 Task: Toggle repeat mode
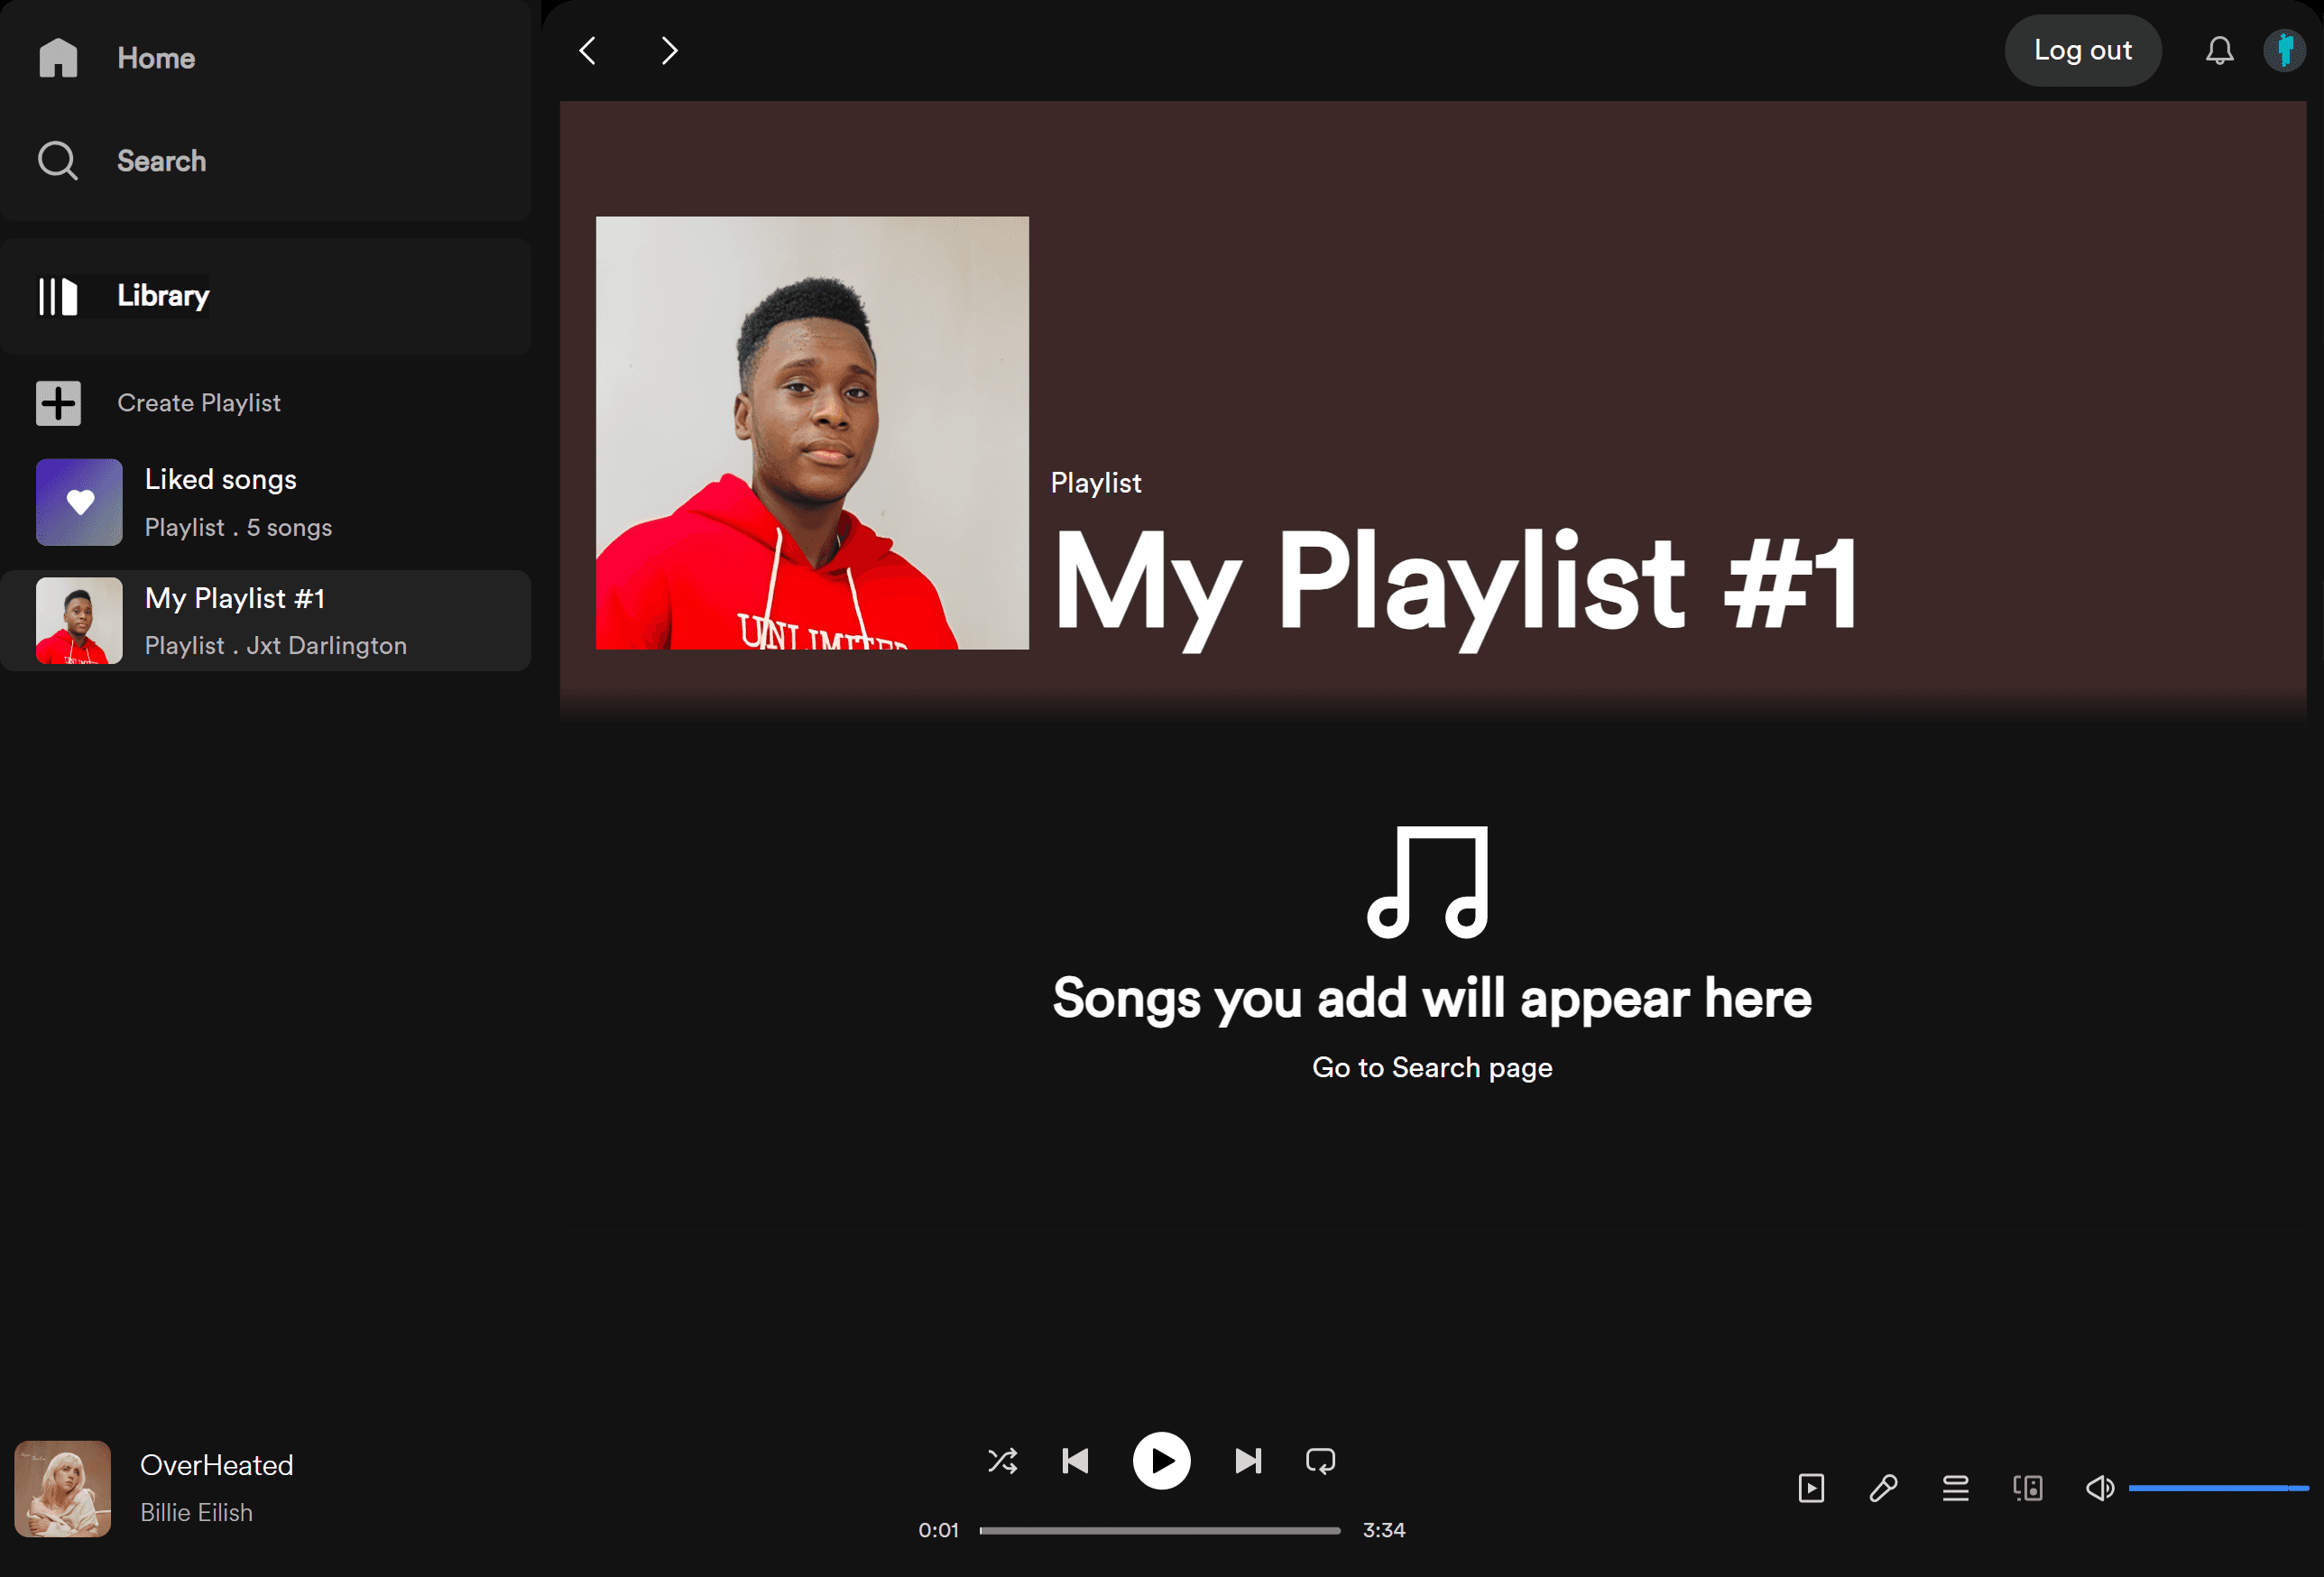click(x=1320, y=1461)
